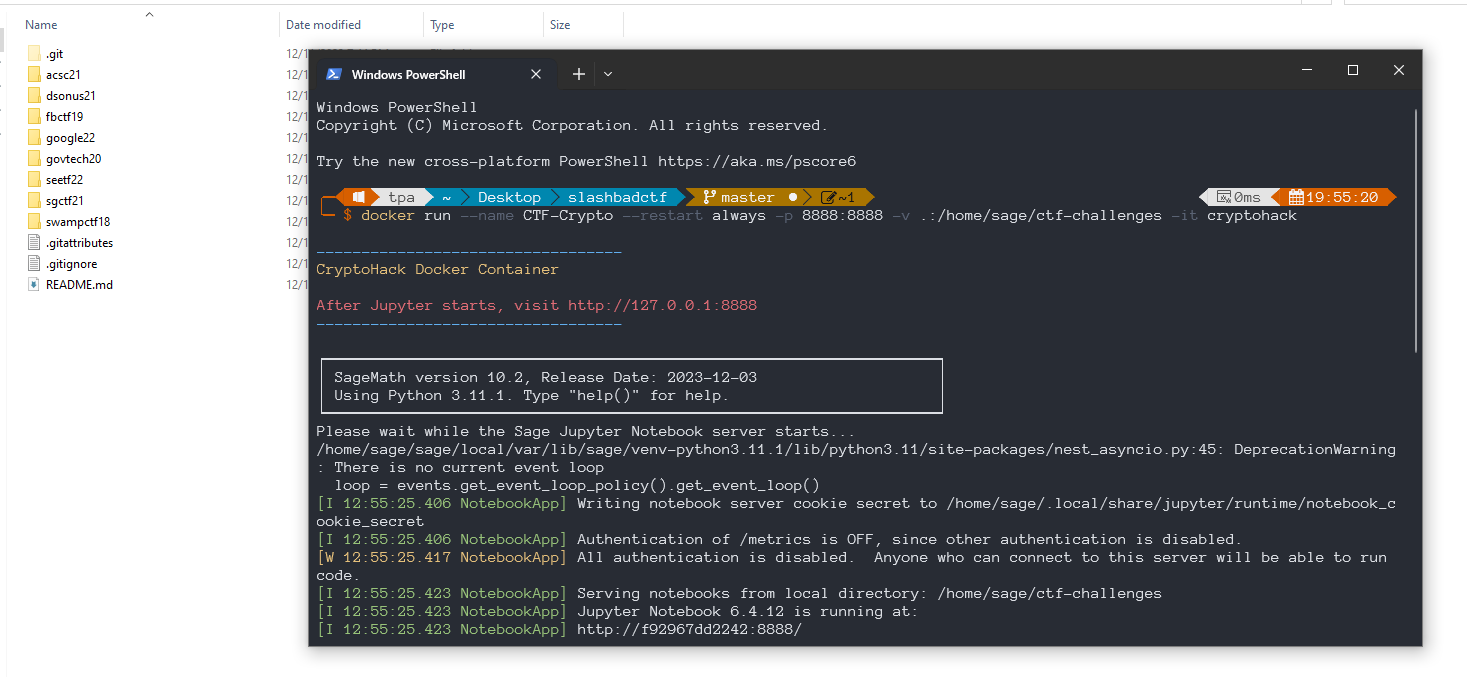This screenshot has height=677, width=1467.
Task: Click the tpa username prompt segment
Action: click(x=401, y=198)
